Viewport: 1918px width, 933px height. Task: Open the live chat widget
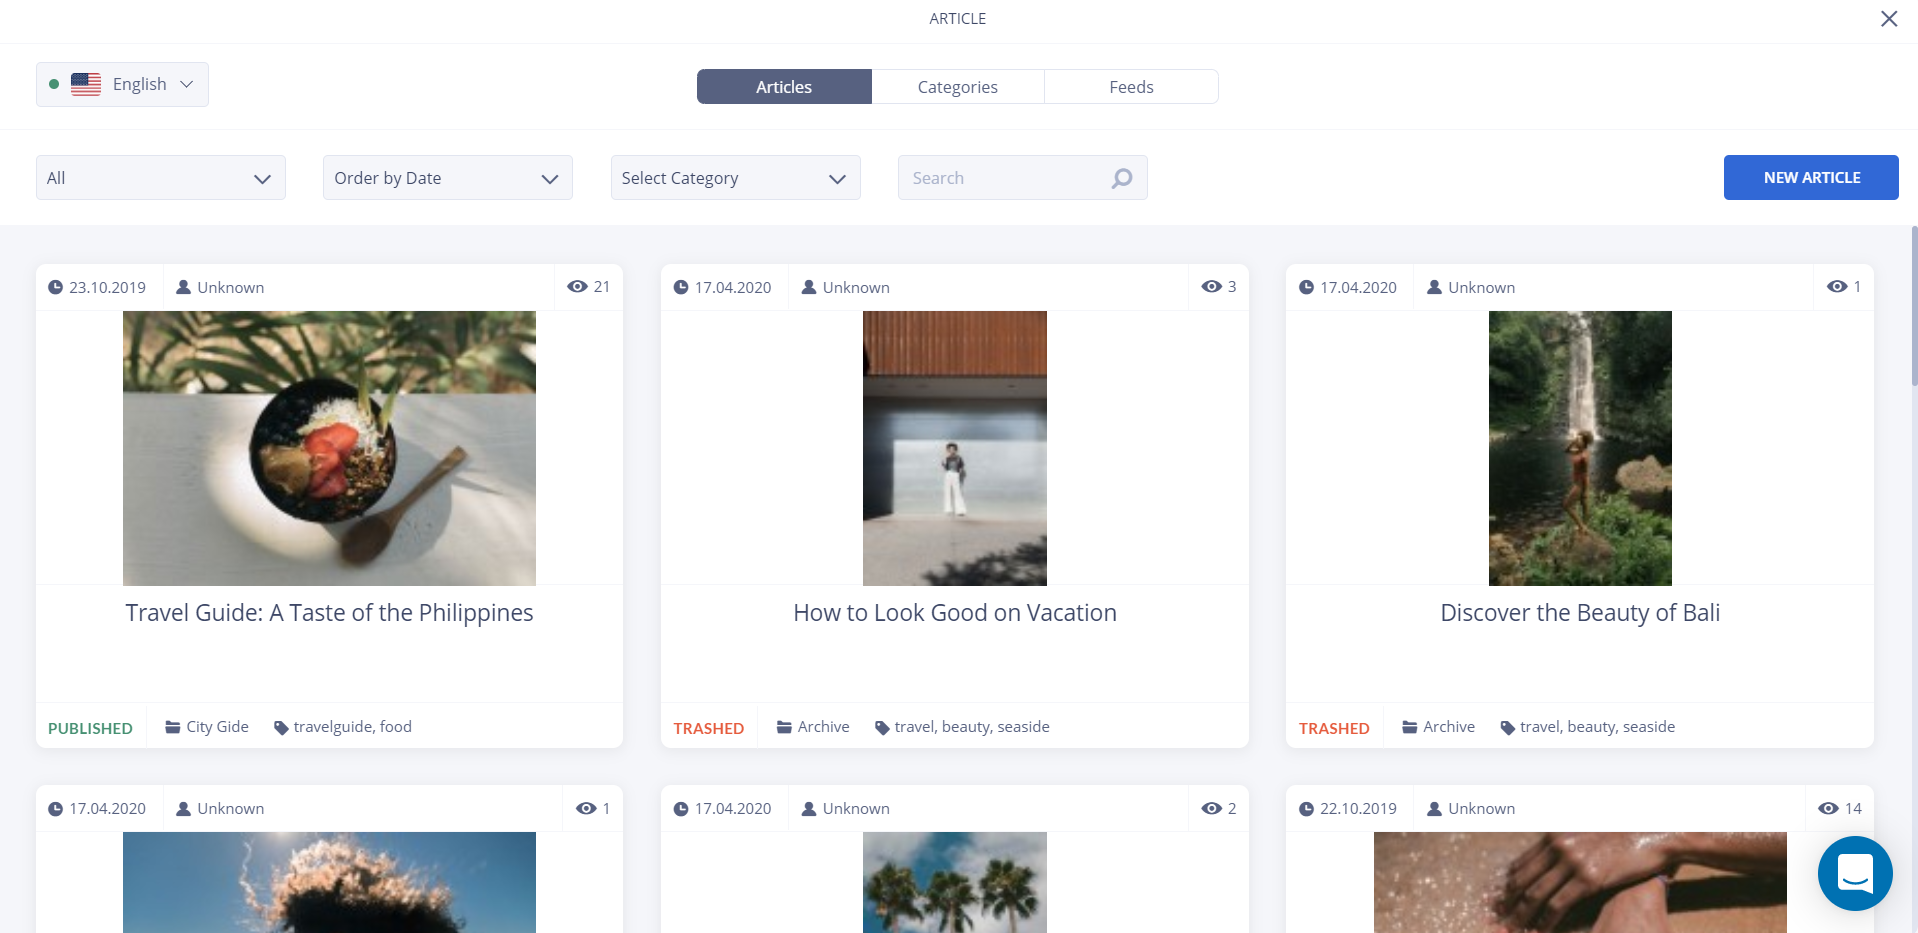1854,873
